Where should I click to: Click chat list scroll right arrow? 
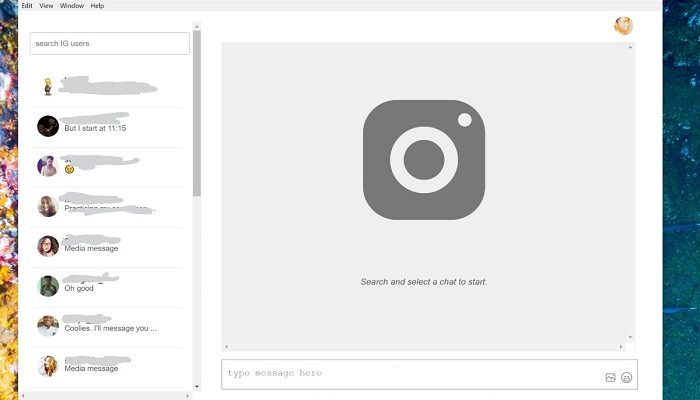(188, 396)
